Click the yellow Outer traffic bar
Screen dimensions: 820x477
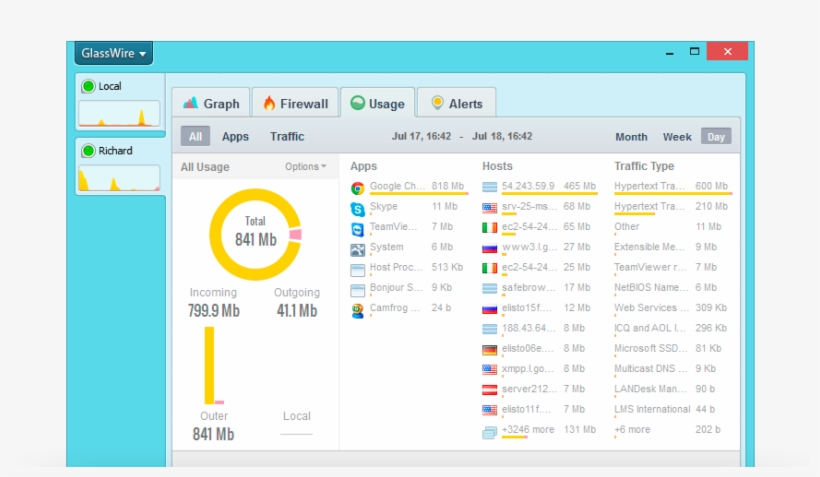pyautogui.click(x=209, y=365)
